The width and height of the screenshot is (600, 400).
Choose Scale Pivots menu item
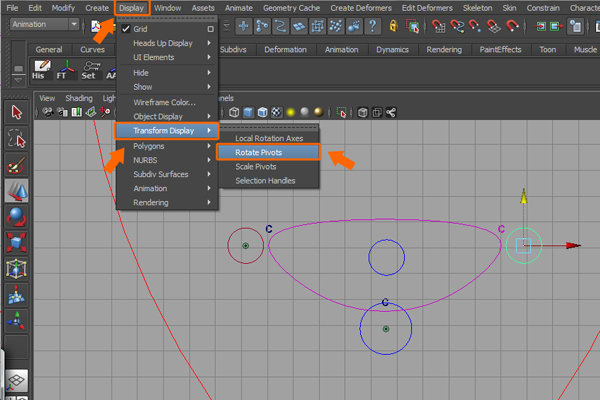pos(269,167)
